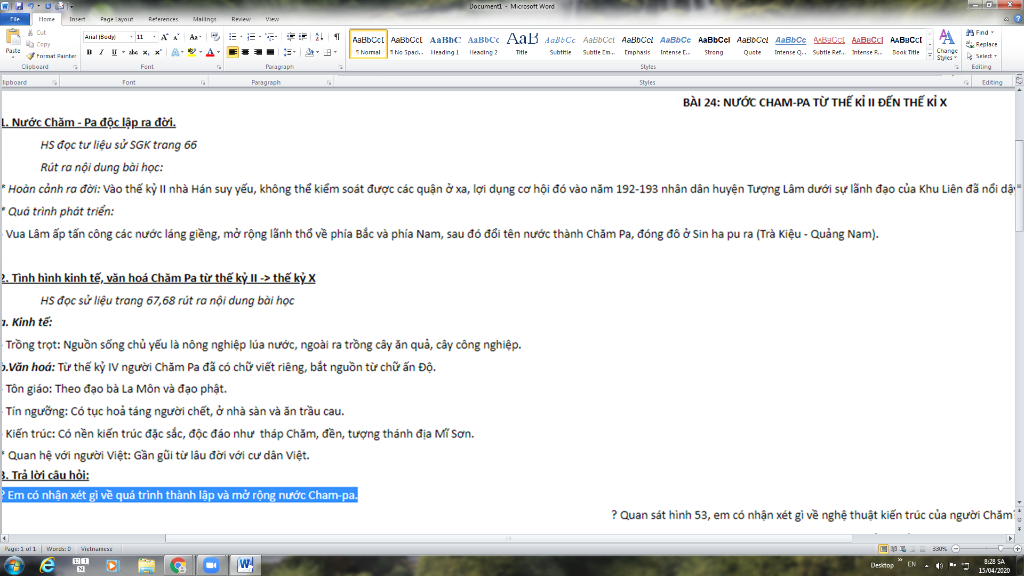The image size is (1024, 576).
Task: Click Increase Indent icon
Action: click(x=303, y=37)
